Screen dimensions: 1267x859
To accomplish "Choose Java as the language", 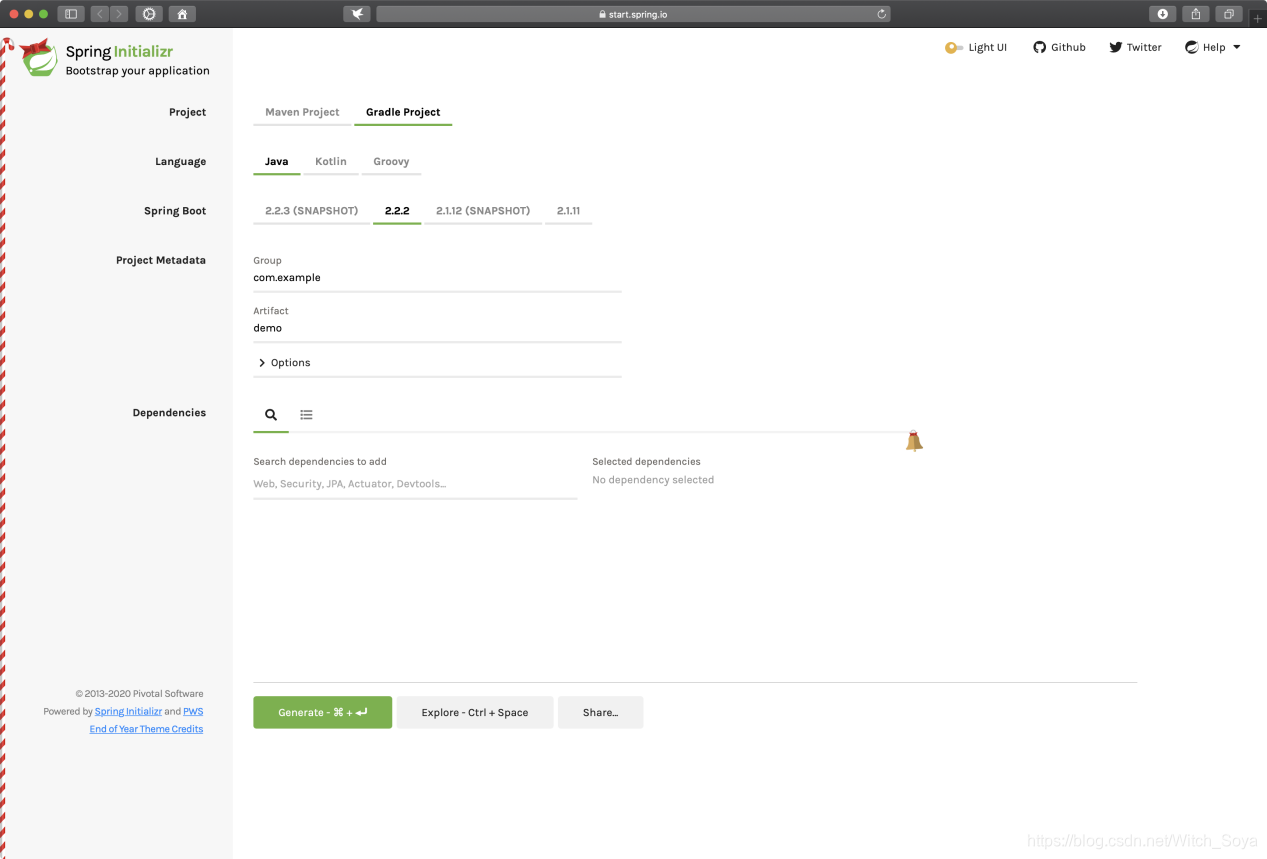I will 277,161.
